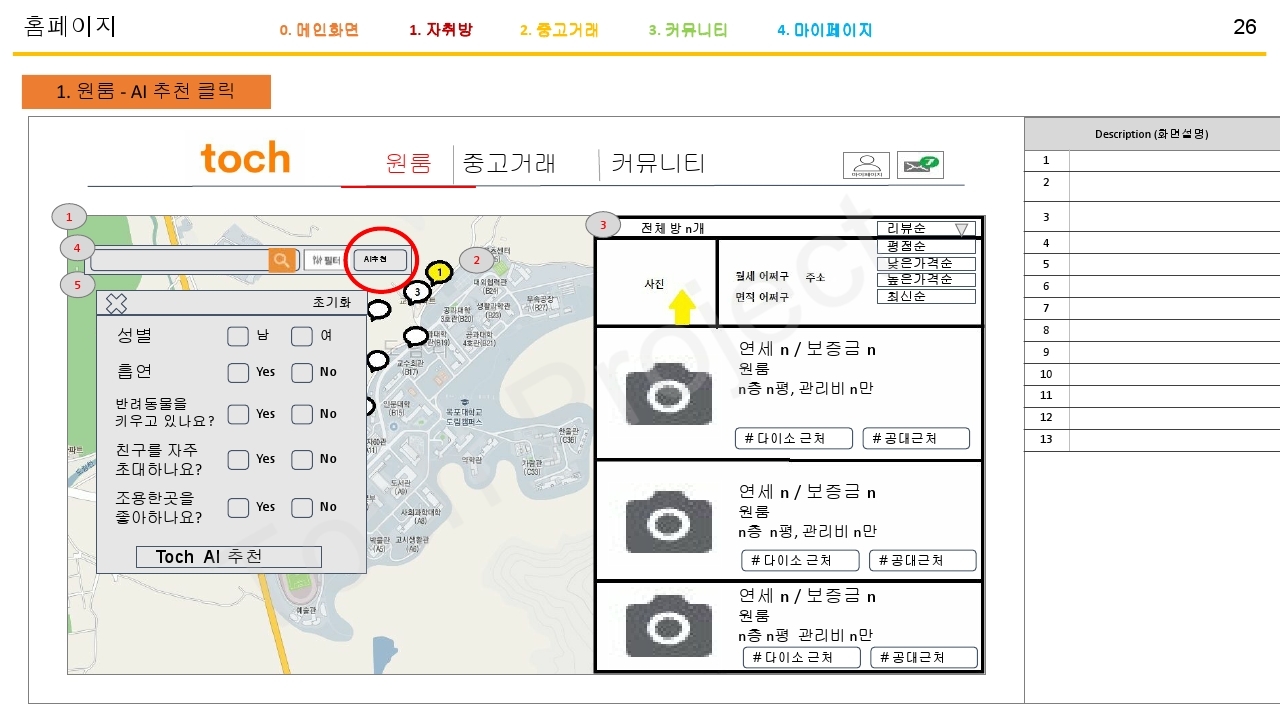Check No for 흡연
Screen dimensions: 1280x720
pos(302,373)
